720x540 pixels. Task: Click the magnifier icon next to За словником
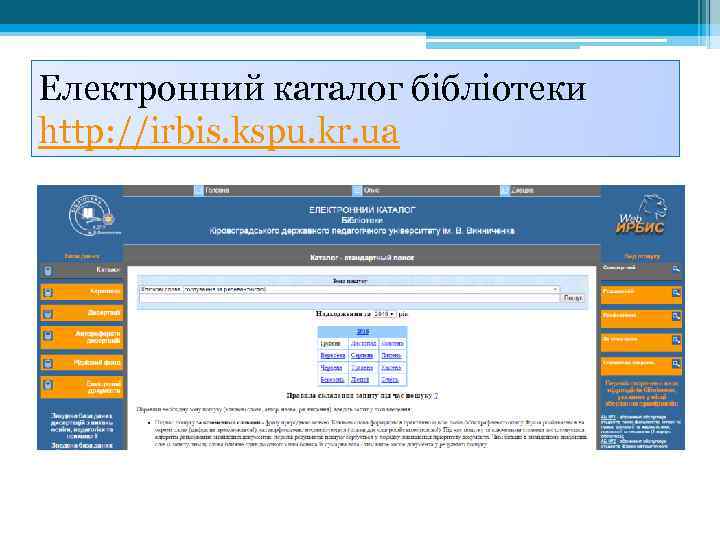pyautogui.click(x=676, y=340)
